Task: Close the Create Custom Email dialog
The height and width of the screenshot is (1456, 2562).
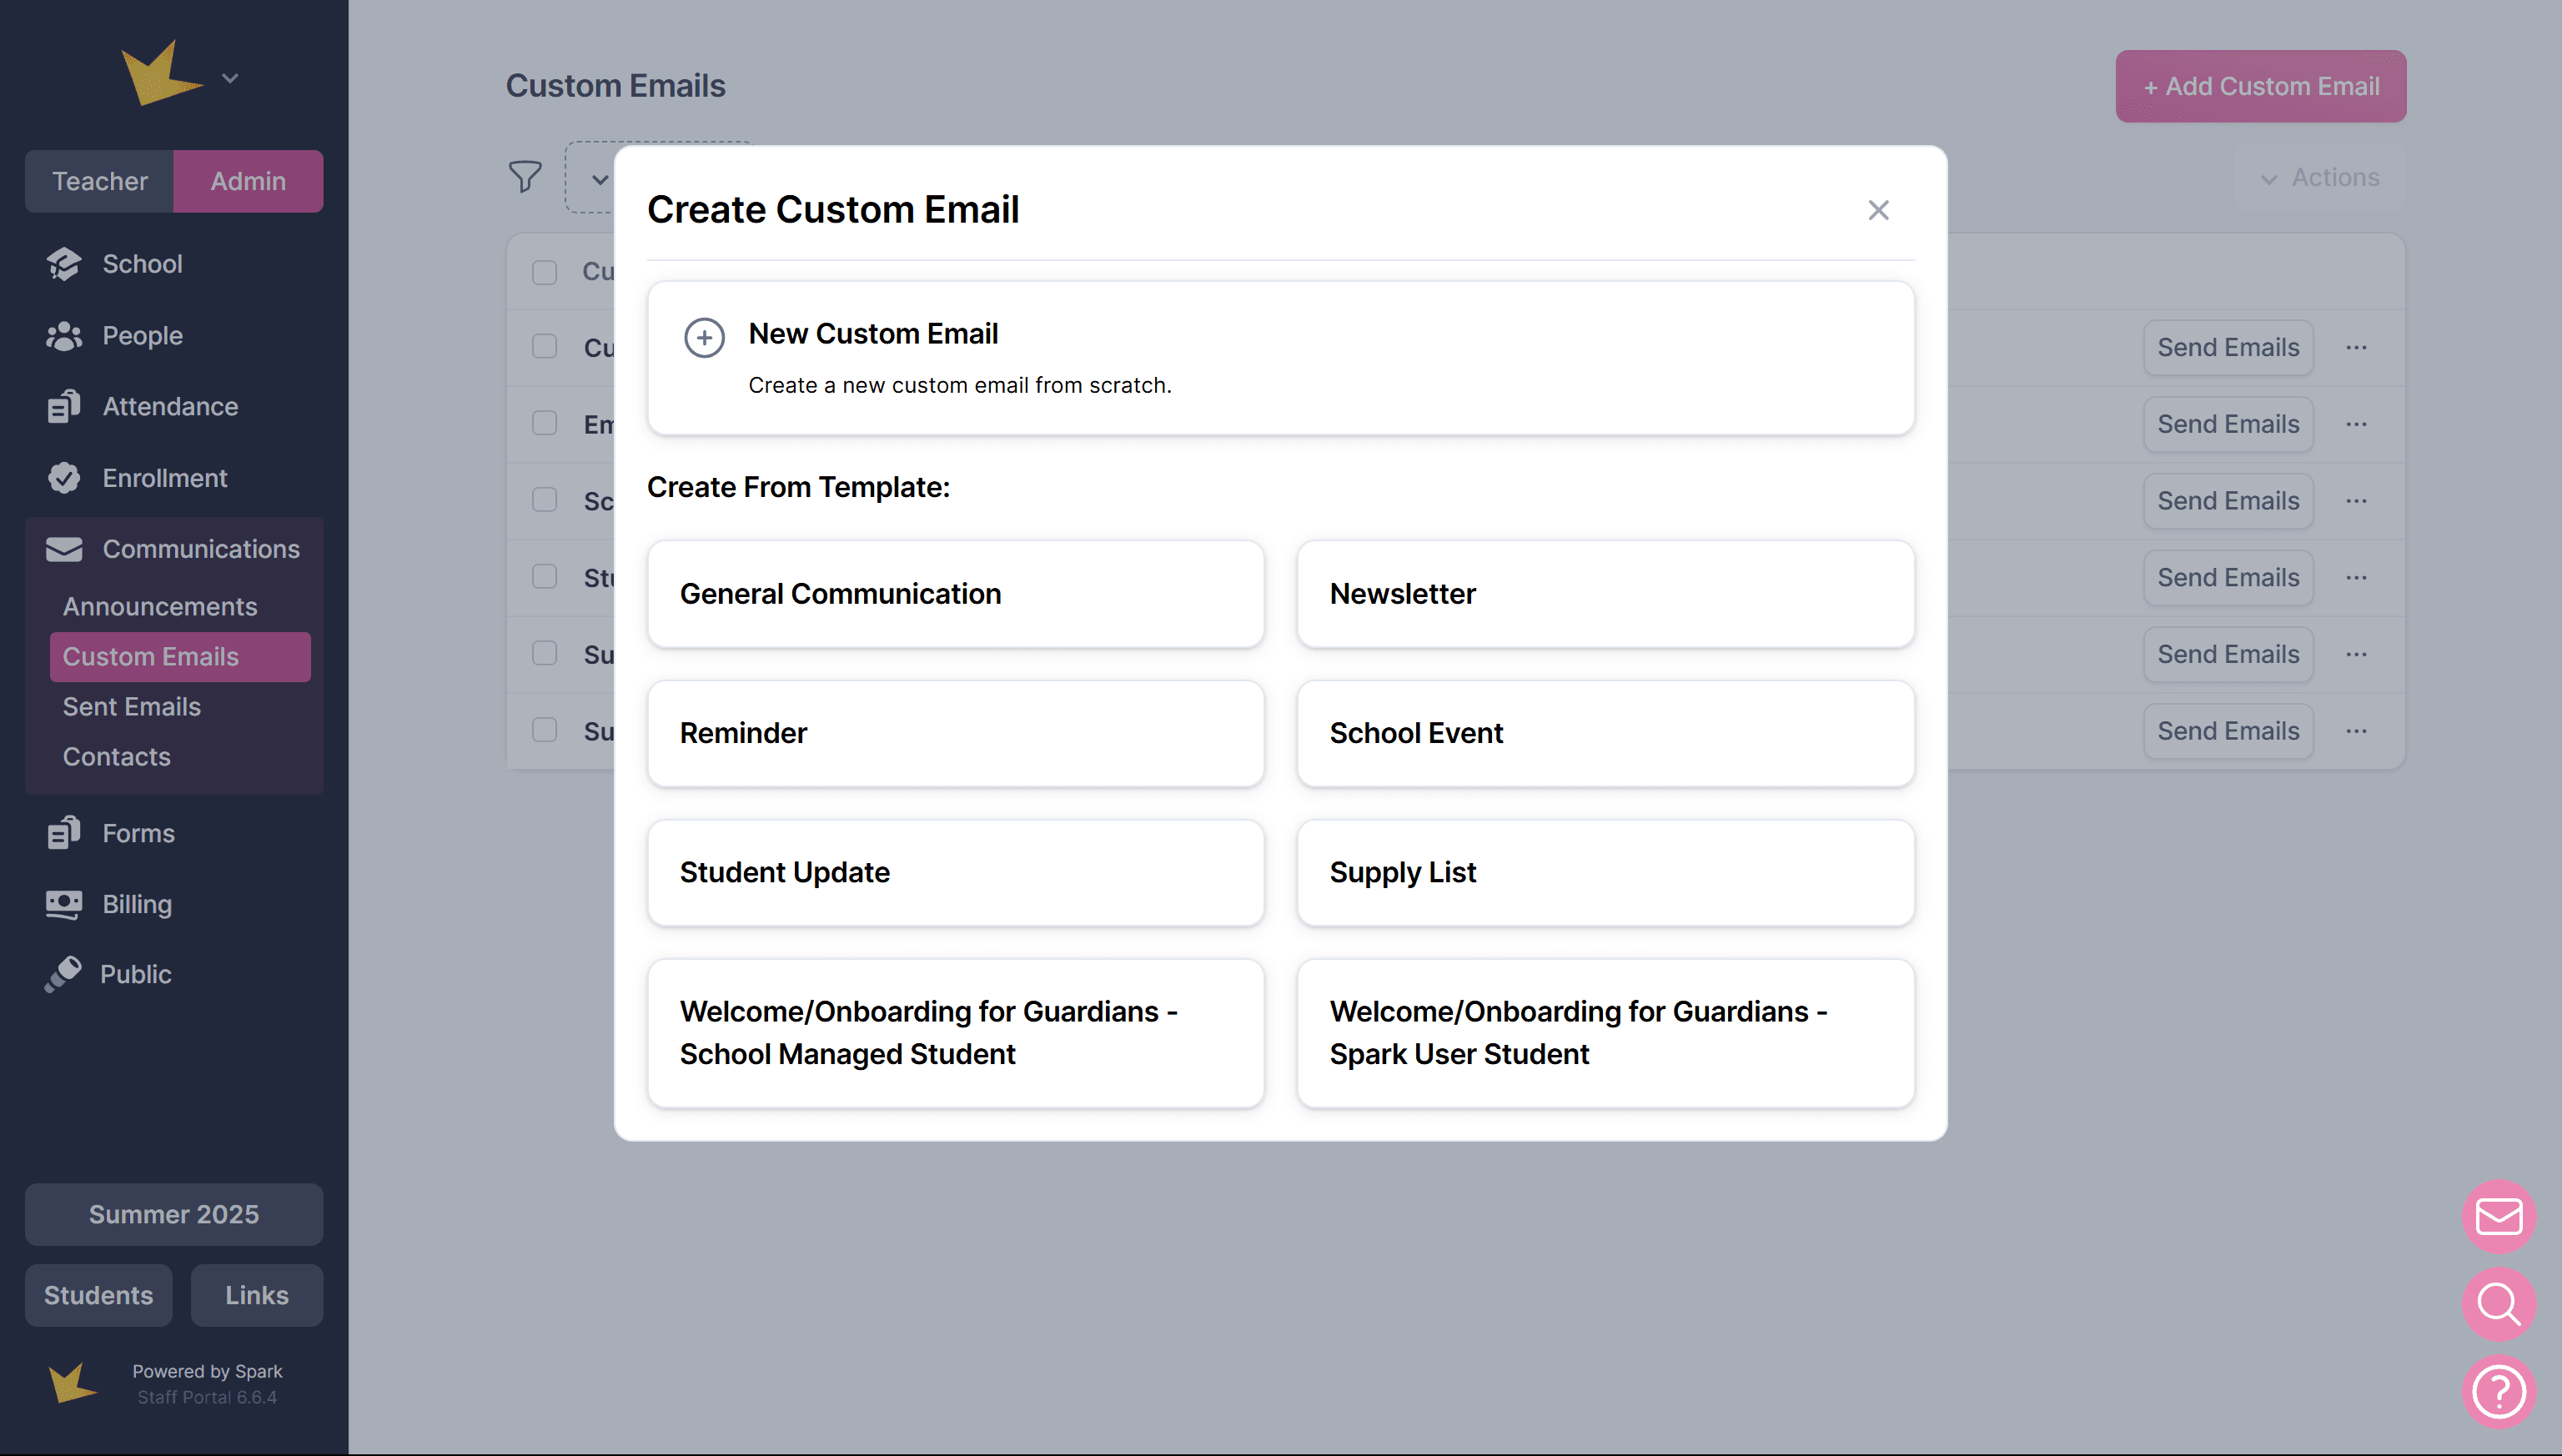Action: (x=1878, y=210)
